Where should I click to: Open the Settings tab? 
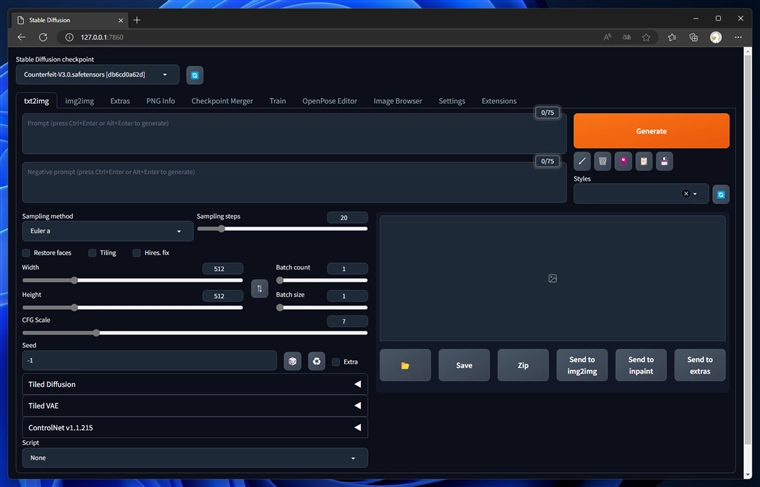(x=452, y=101)
